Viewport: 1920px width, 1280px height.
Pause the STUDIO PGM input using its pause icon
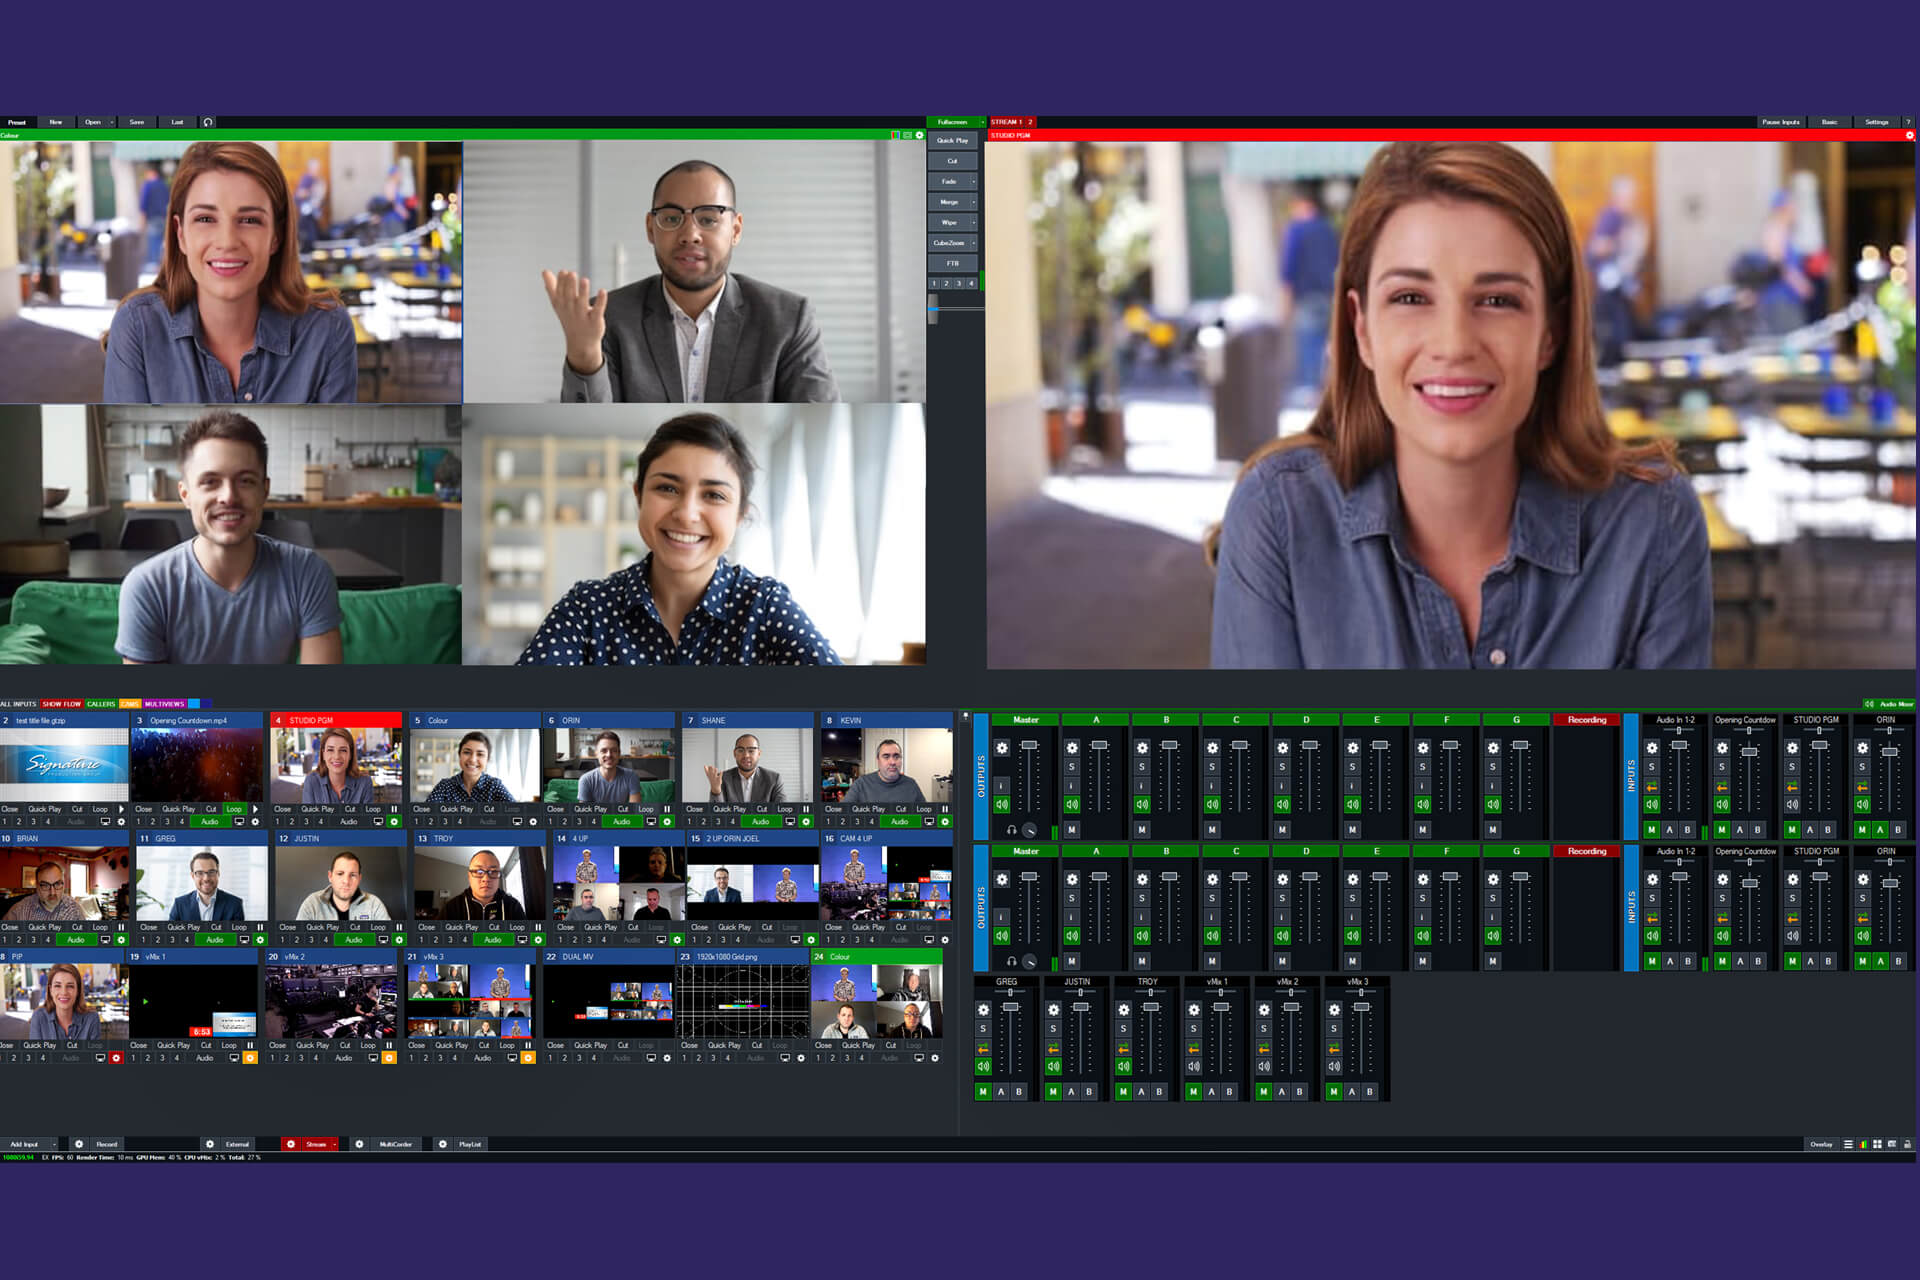[x=394, y=809]
